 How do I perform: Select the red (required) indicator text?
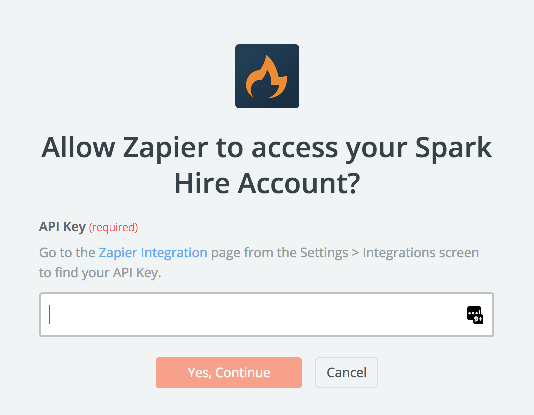click(x=113, y=227)
